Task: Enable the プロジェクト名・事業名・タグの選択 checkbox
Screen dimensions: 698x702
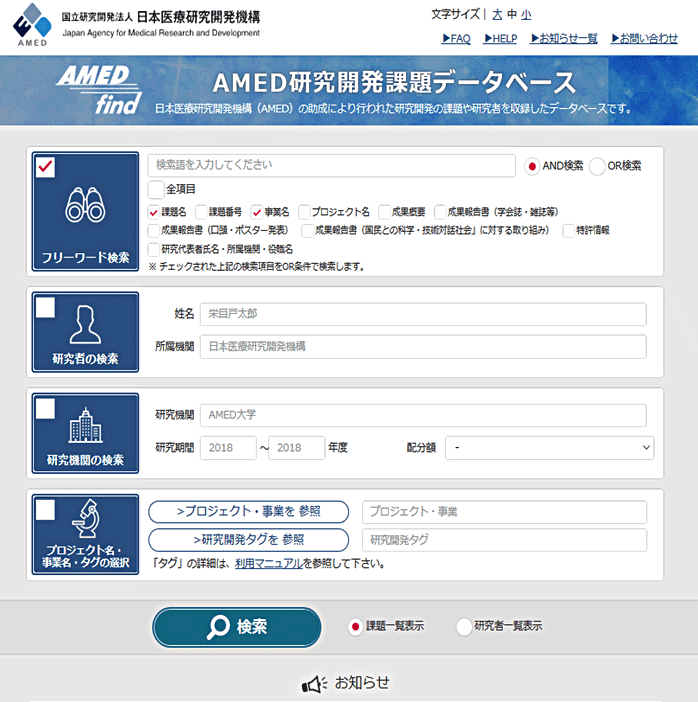Action: click(45, 510)
